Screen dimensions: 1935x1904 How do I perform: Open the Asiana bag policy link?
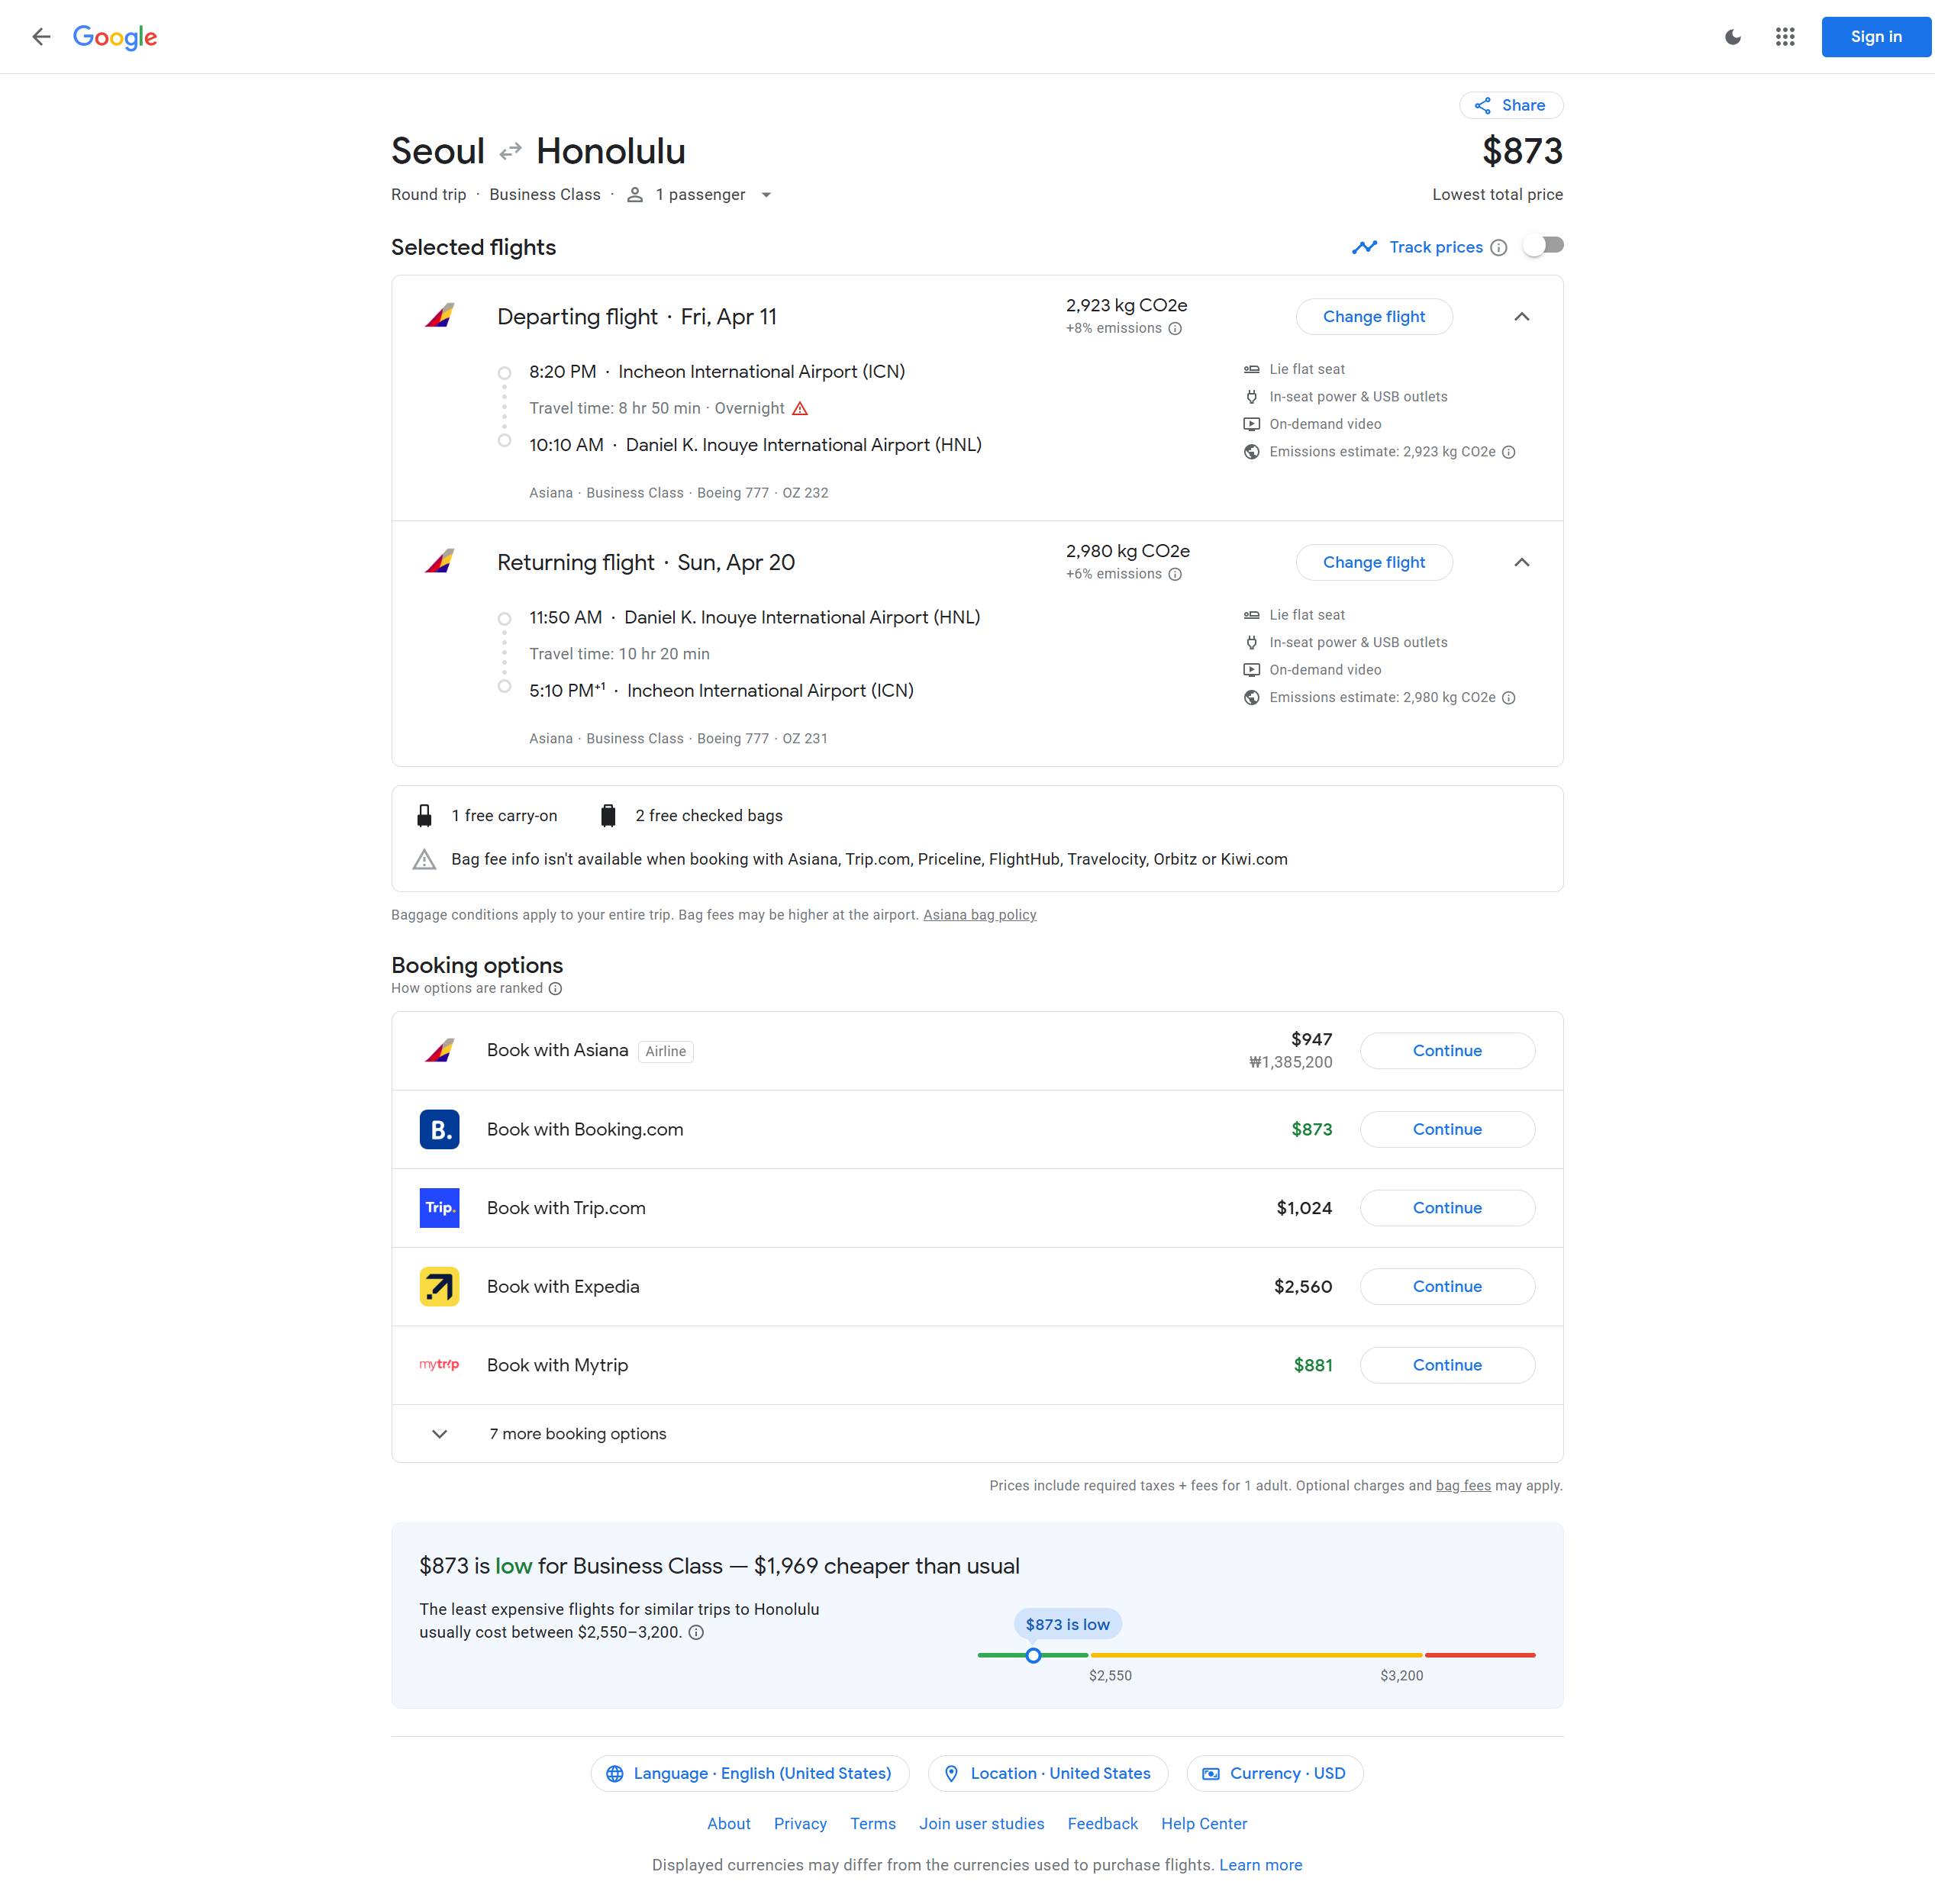[x=979, y=915]
